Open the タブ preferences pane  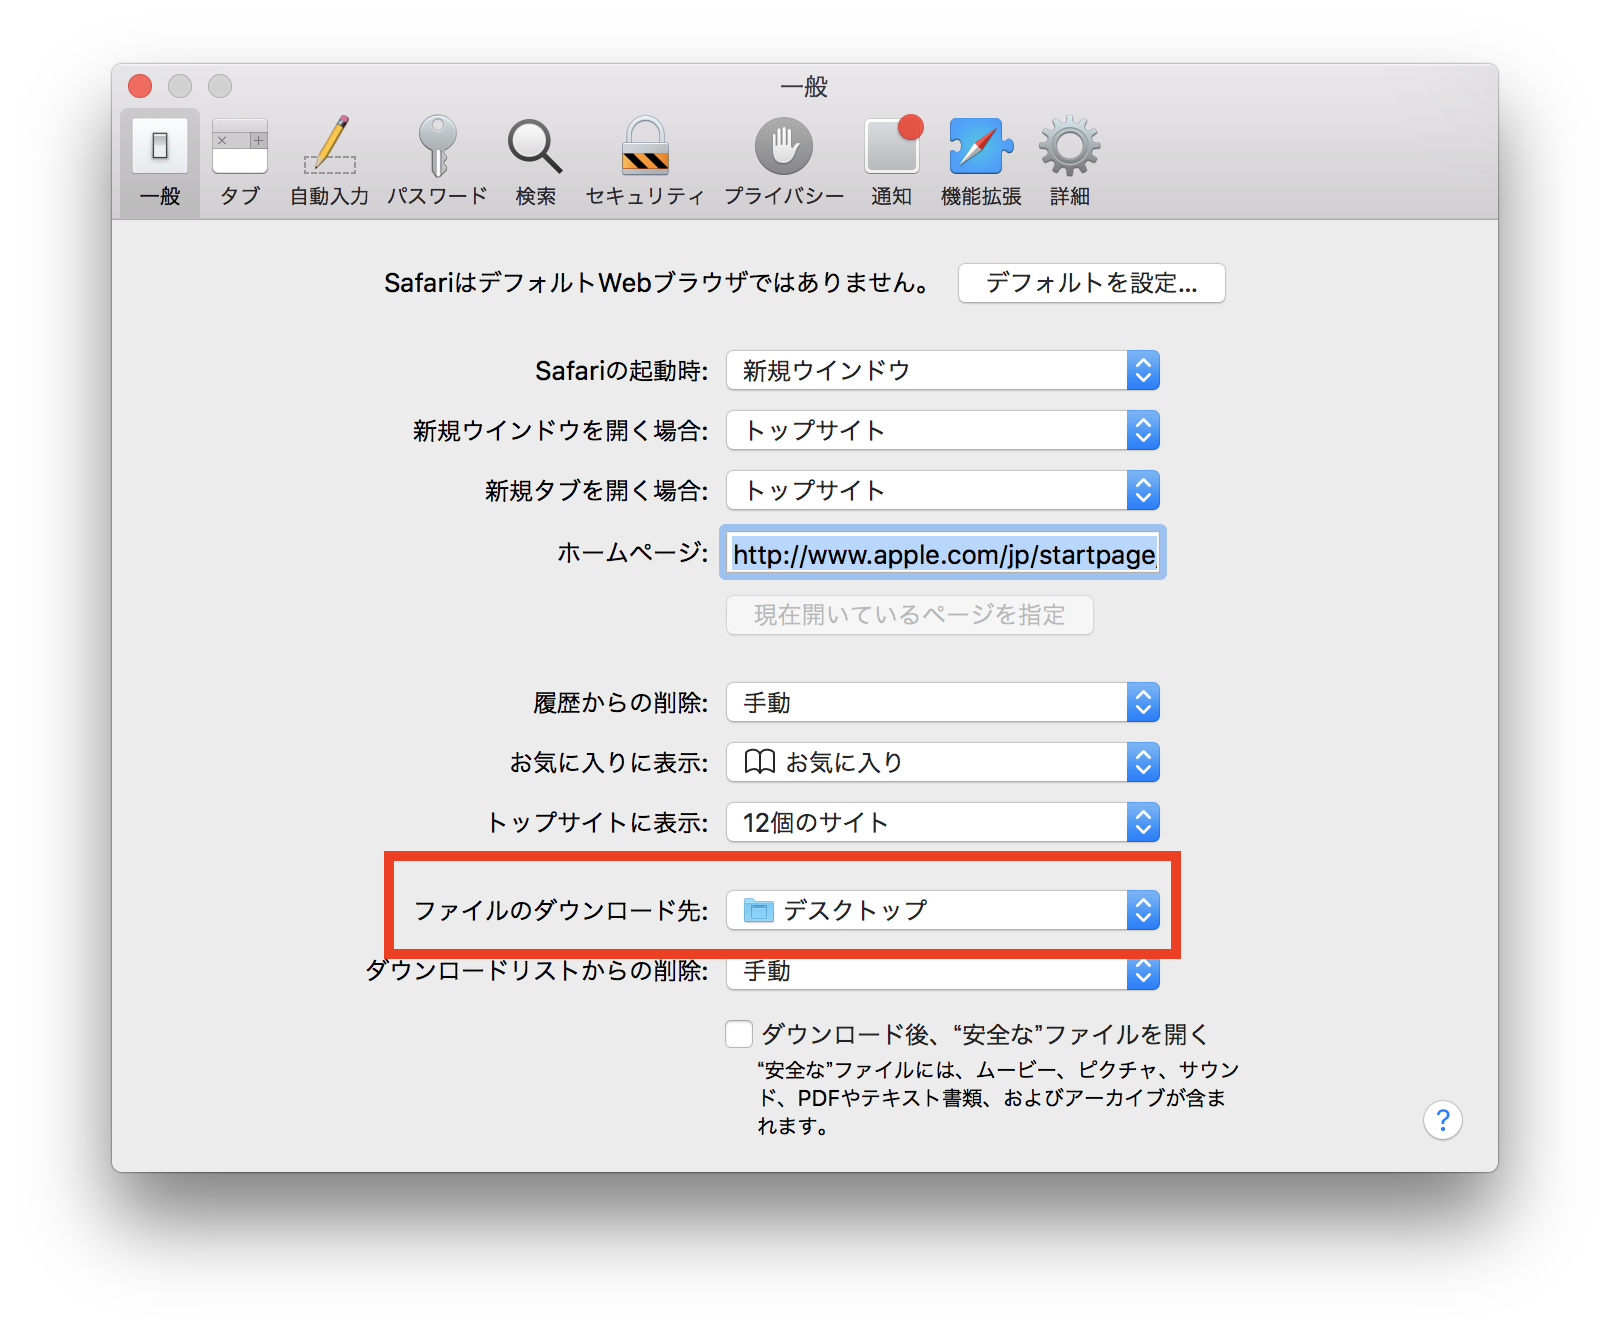239,160
